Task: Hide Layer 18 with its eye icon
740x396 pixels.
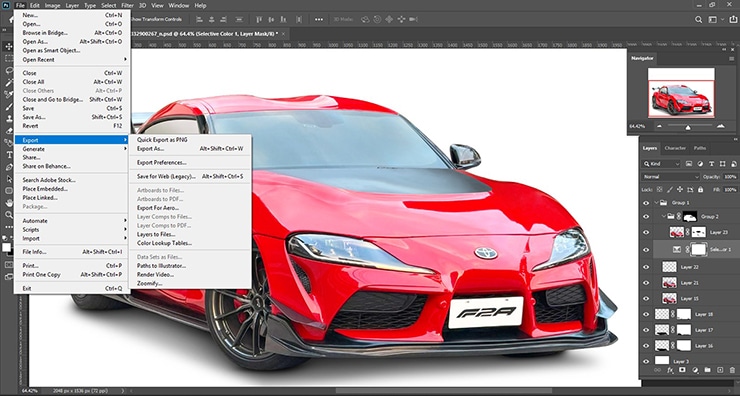Action: tap(646, 314)
